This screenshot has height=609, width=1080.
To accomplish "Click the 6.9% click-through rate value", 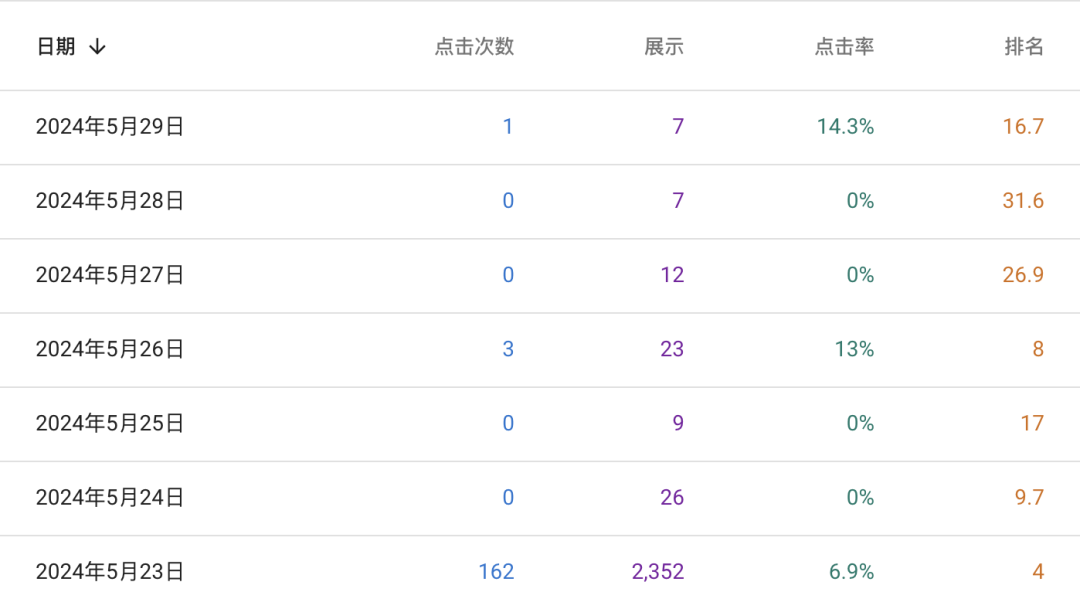I will point(851,572).
